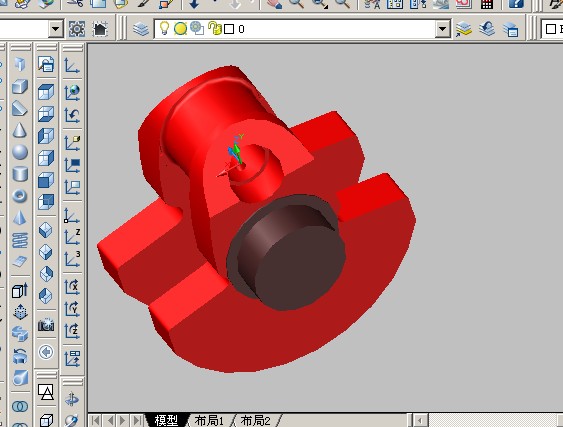Switch to SW Isometric view
The width and height of the screenshot is (563, 427).
(46, 230)
